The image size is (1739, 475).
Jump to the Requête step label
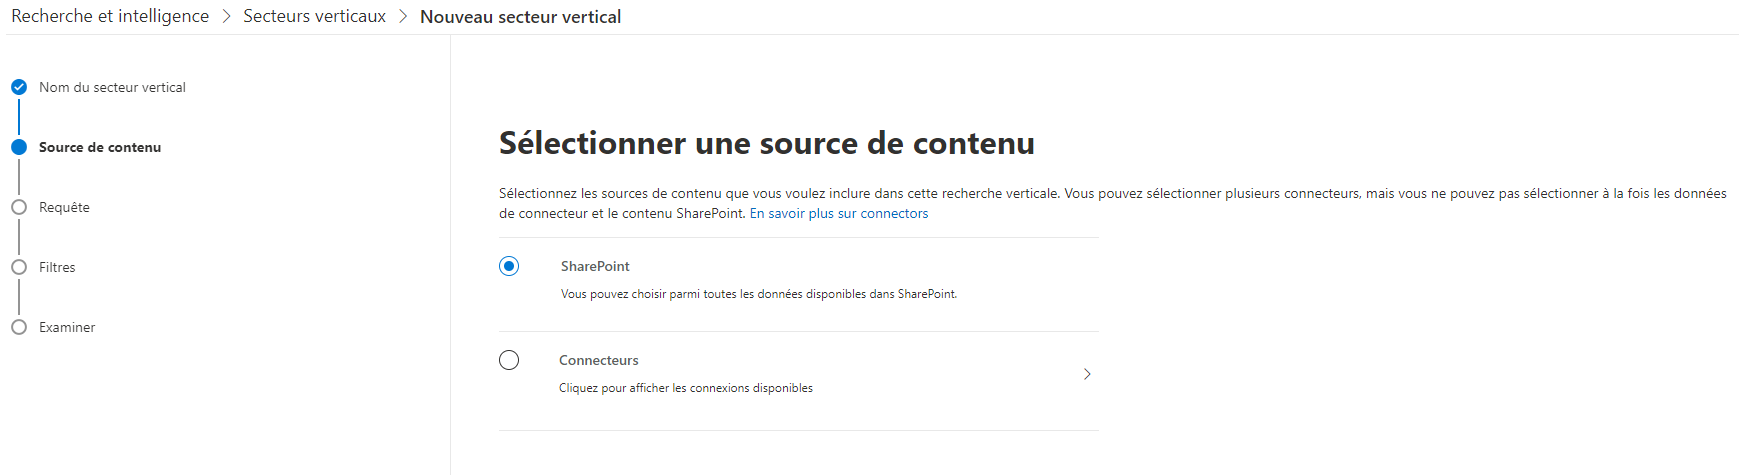click(64, 207)
